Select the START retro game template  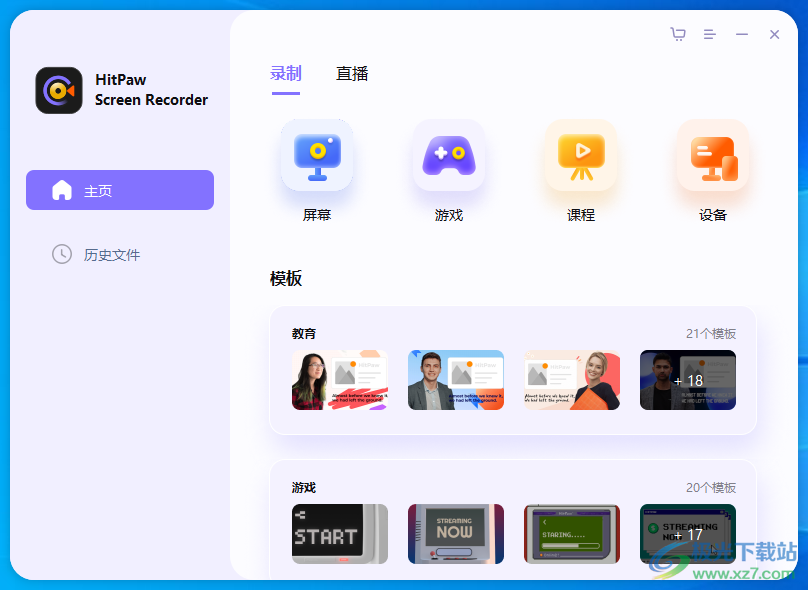(x=339, y=534)
